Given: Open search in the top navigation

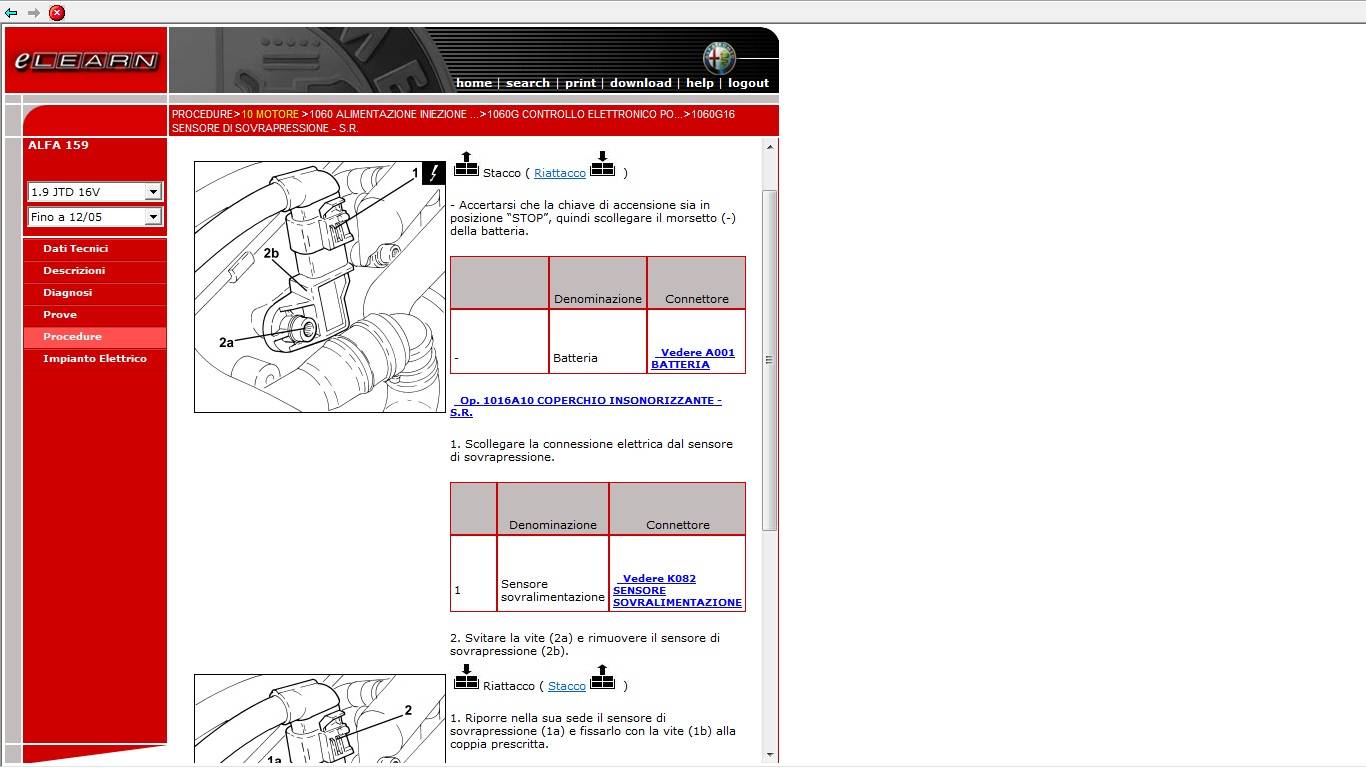Looking at the screenshot, I should pos(528,83).
